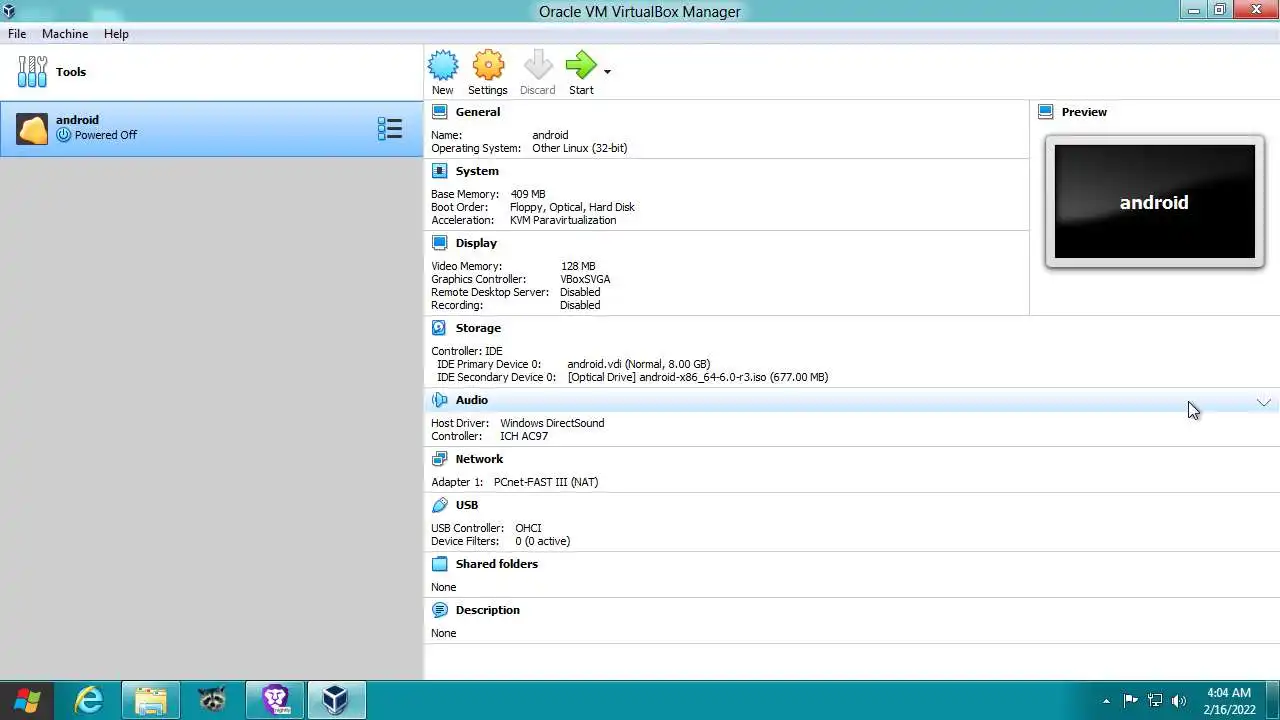Click the Storage section disk icon

[439, 328]
